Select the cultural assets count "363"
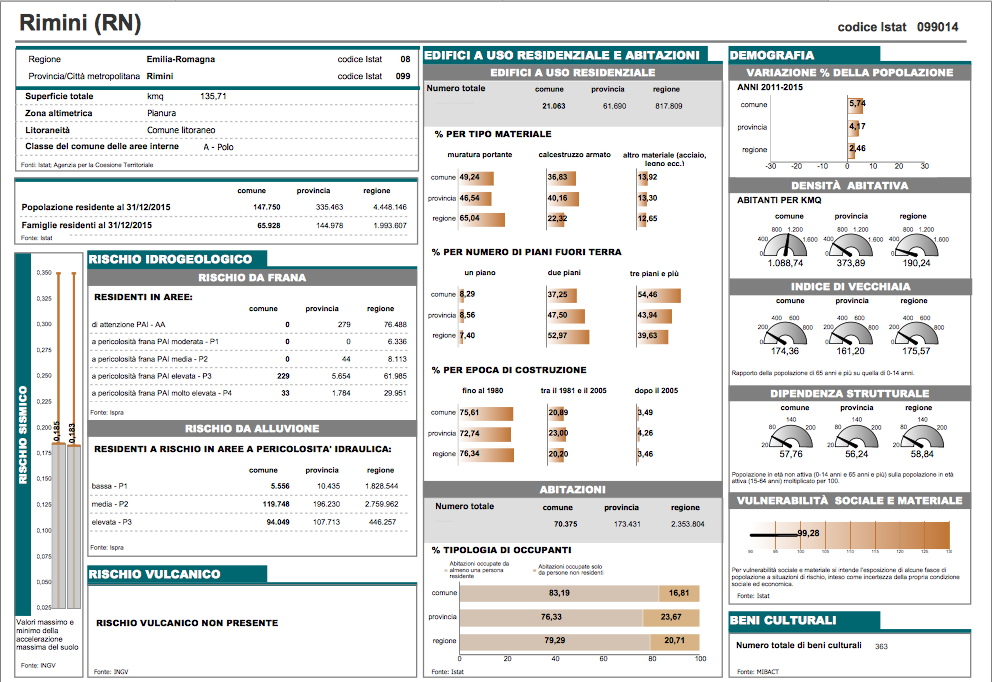This screenshot has height=682, width=992. click(x=881, y=647)
